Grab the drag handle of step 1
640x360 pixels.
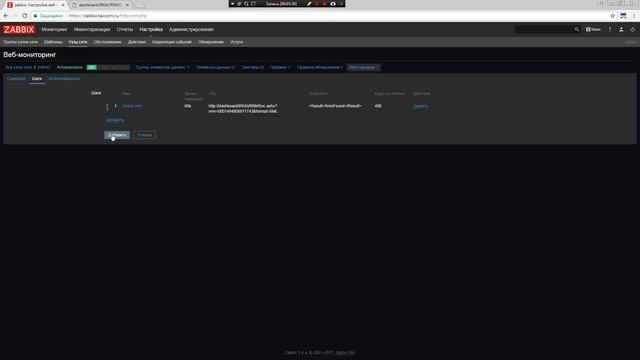tap(107, 107)
